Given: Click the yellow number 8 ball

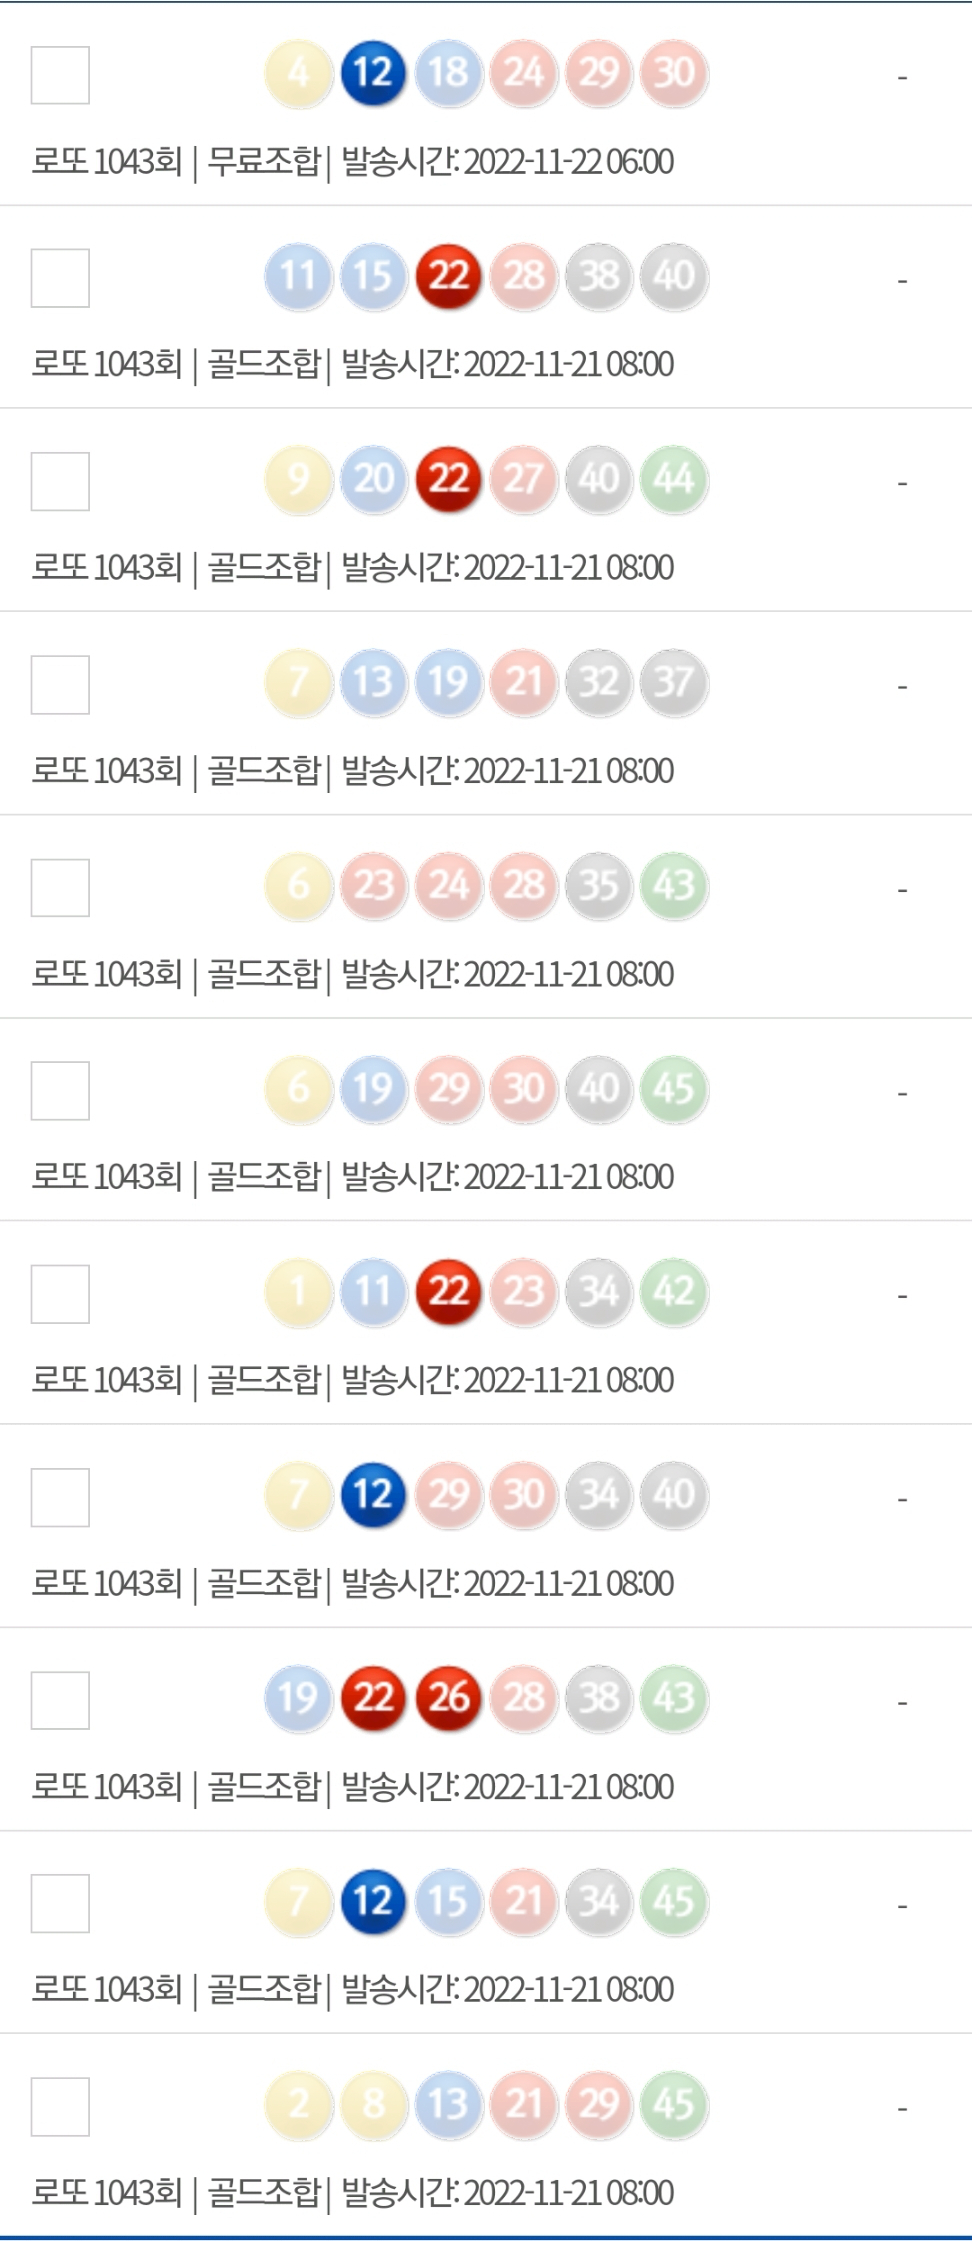Looking at the screenshot, I should pyautogui.click(x=373, y=2103).
